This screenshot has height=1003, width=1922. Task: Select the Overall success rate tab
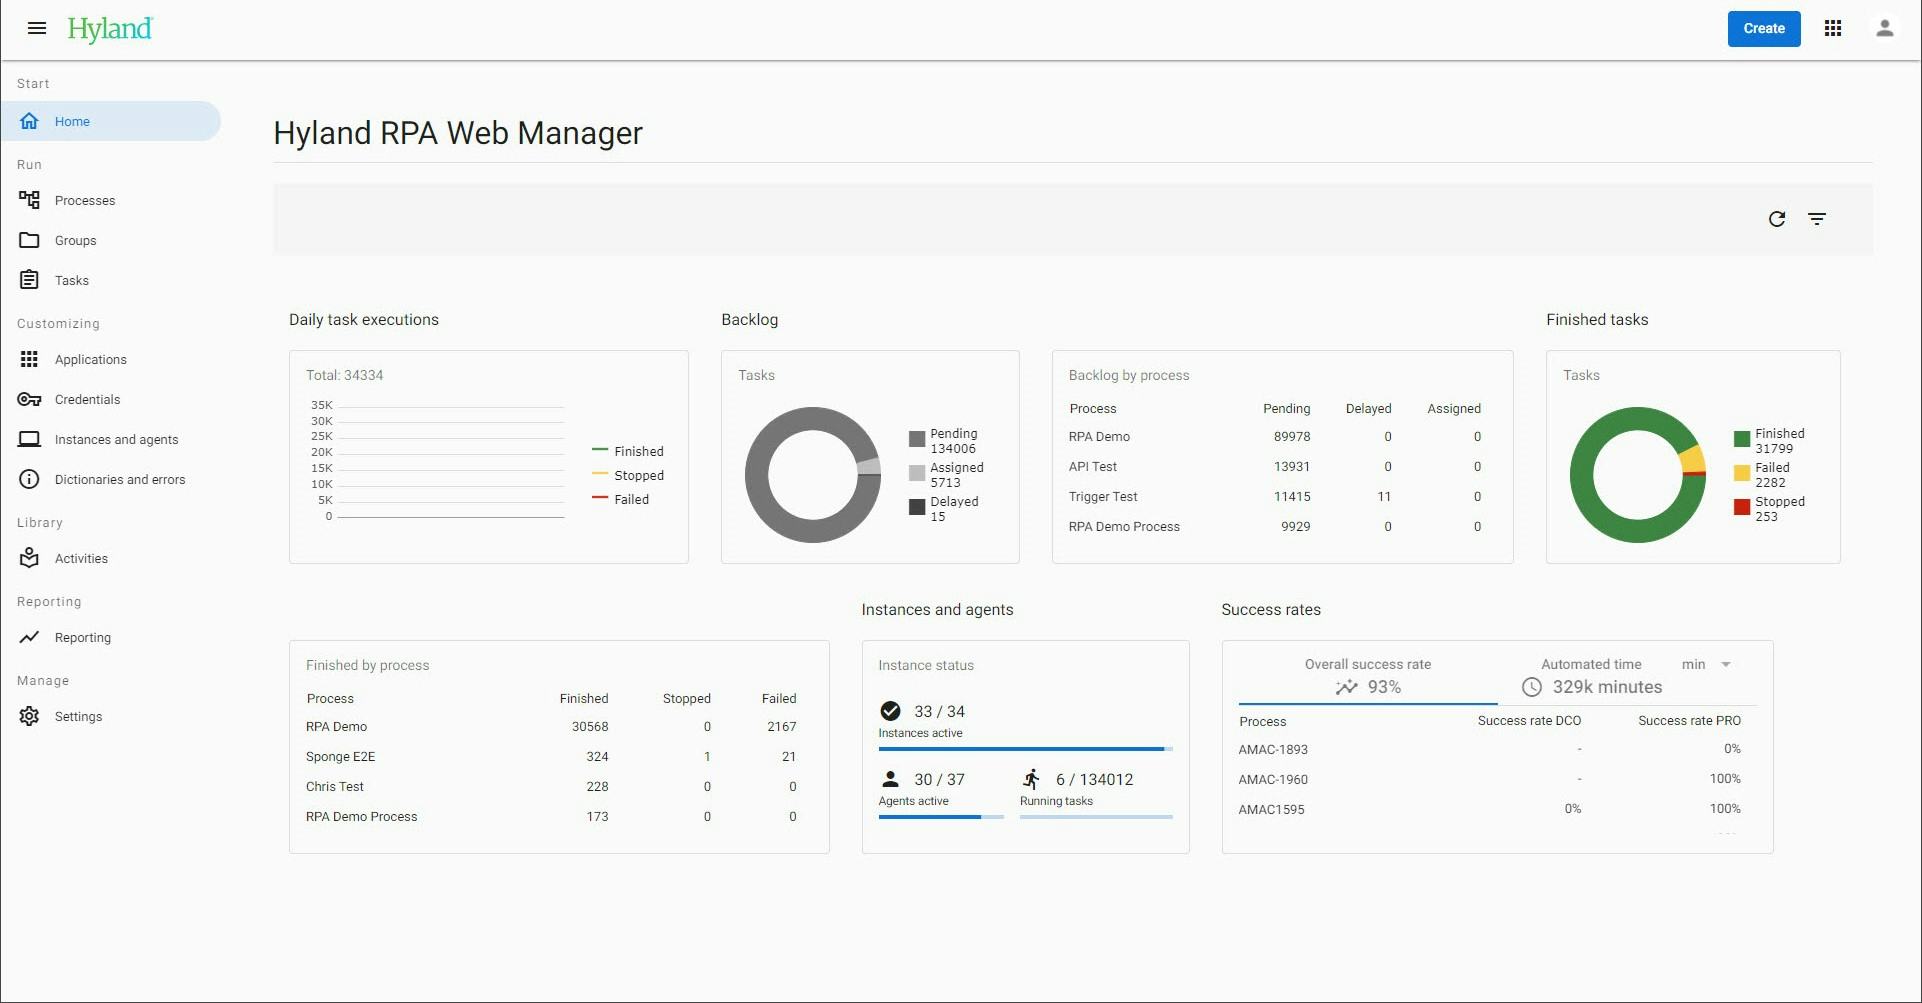point(1368,677)
